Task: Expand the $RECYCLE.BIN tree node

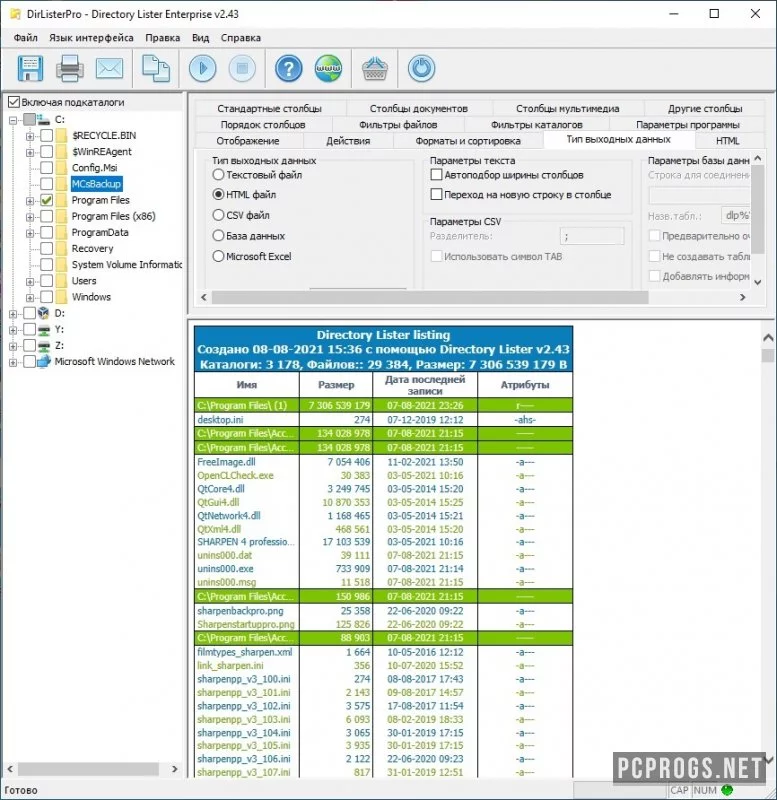Action: [30, 136]
